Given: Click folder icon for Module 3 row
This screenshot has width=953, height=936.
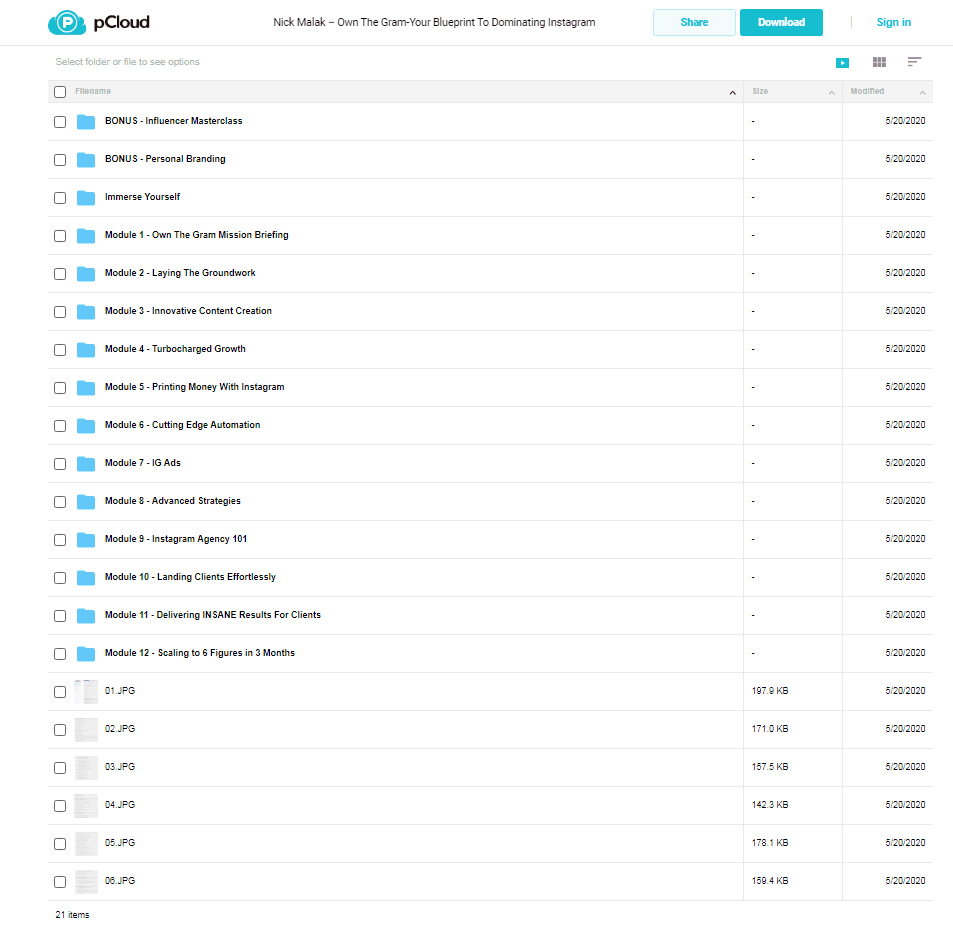Looking at the screenshot, I should (86, 311).
